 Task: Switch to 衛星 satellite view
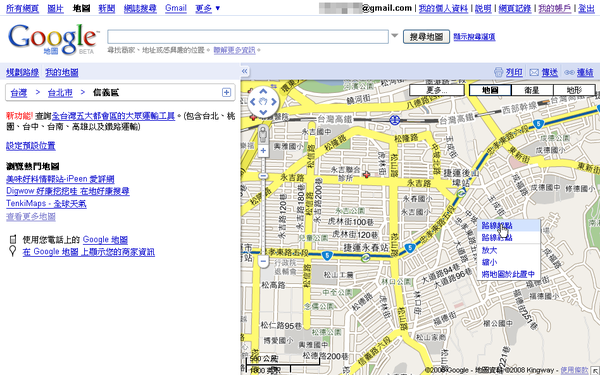pos(532,90)
